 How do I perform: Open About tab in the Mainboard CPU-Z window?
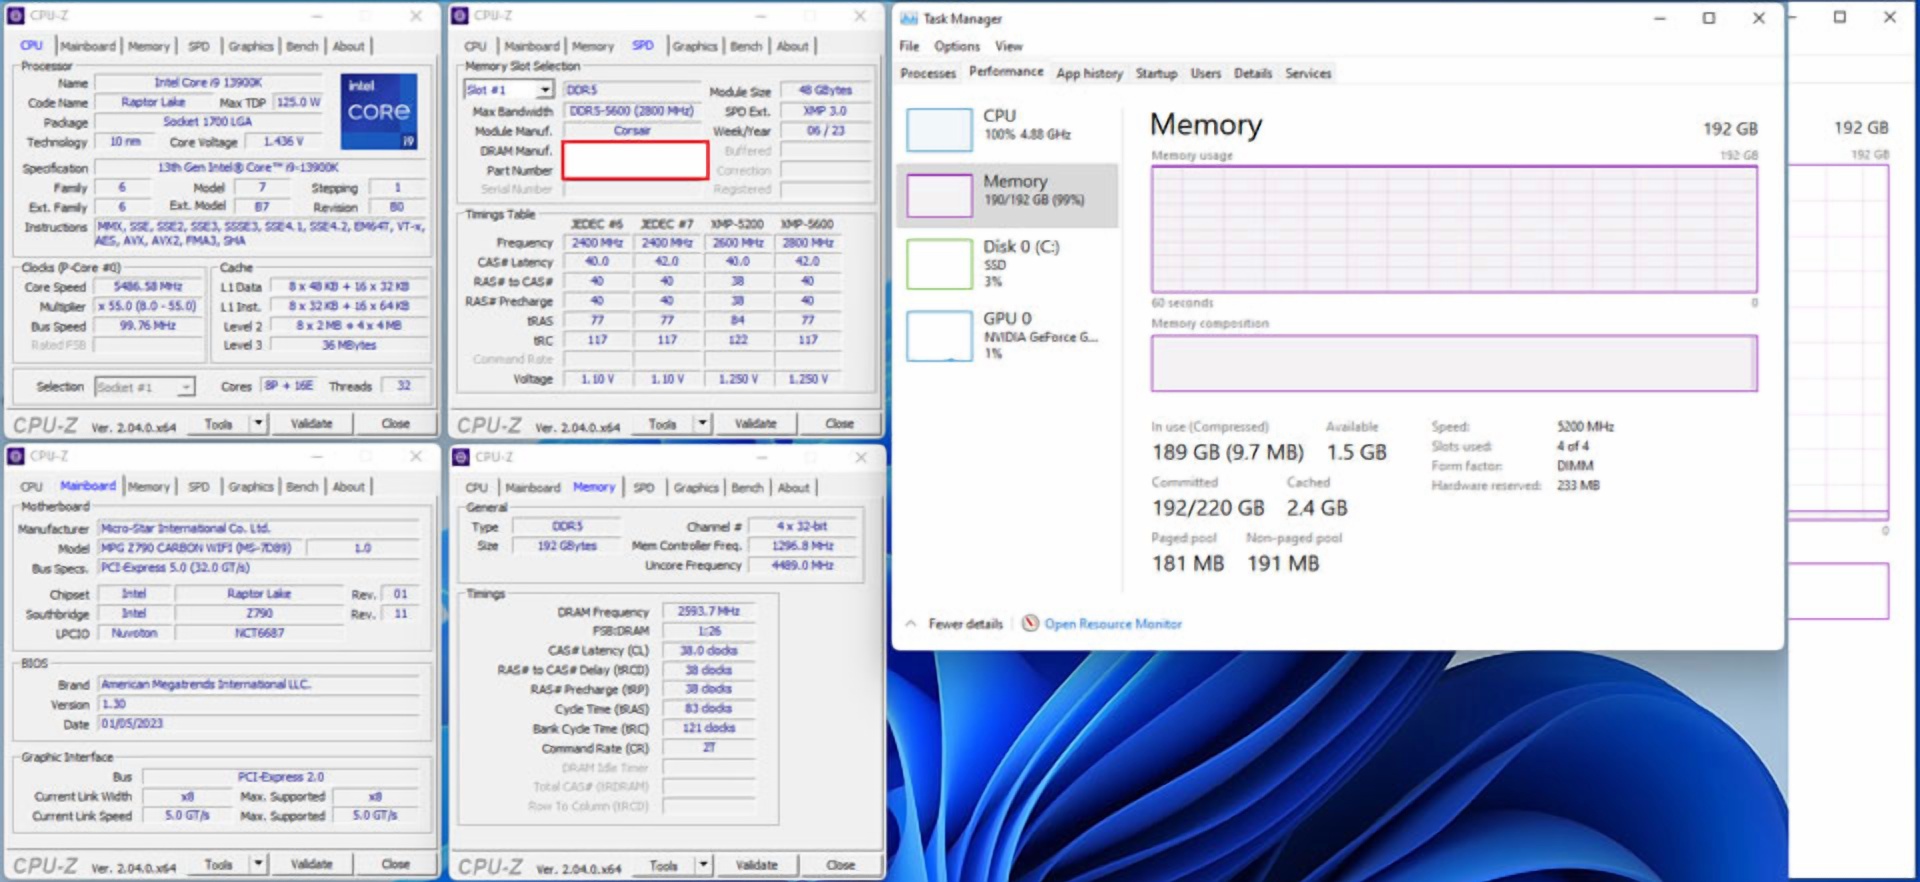(x=349, y=487)
